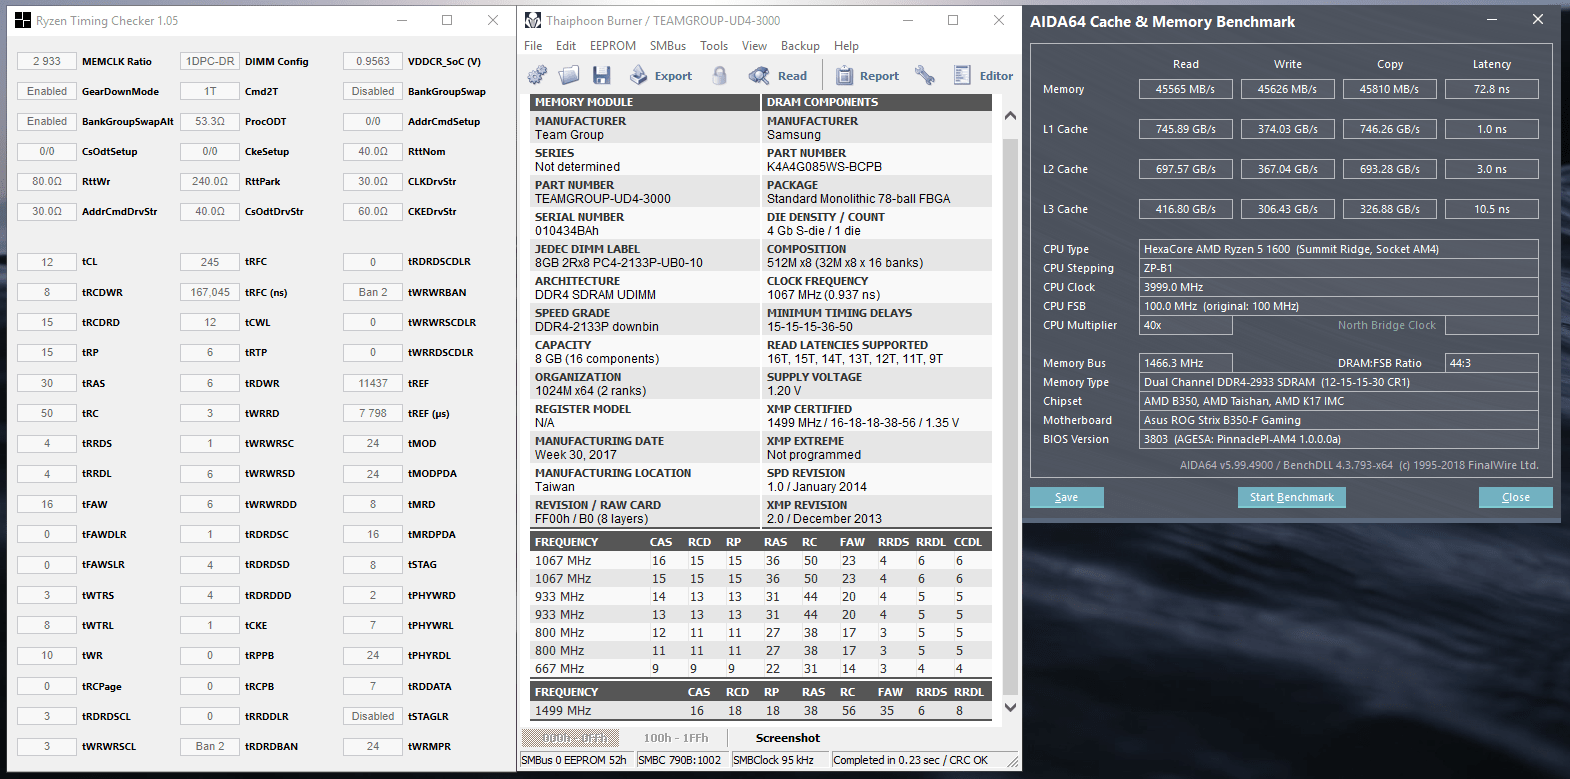The width and height of the screenshot is (1570, 779).
Task: Click the L3 Cache Latency 10.5 ns field
Action: (1492, 209)
